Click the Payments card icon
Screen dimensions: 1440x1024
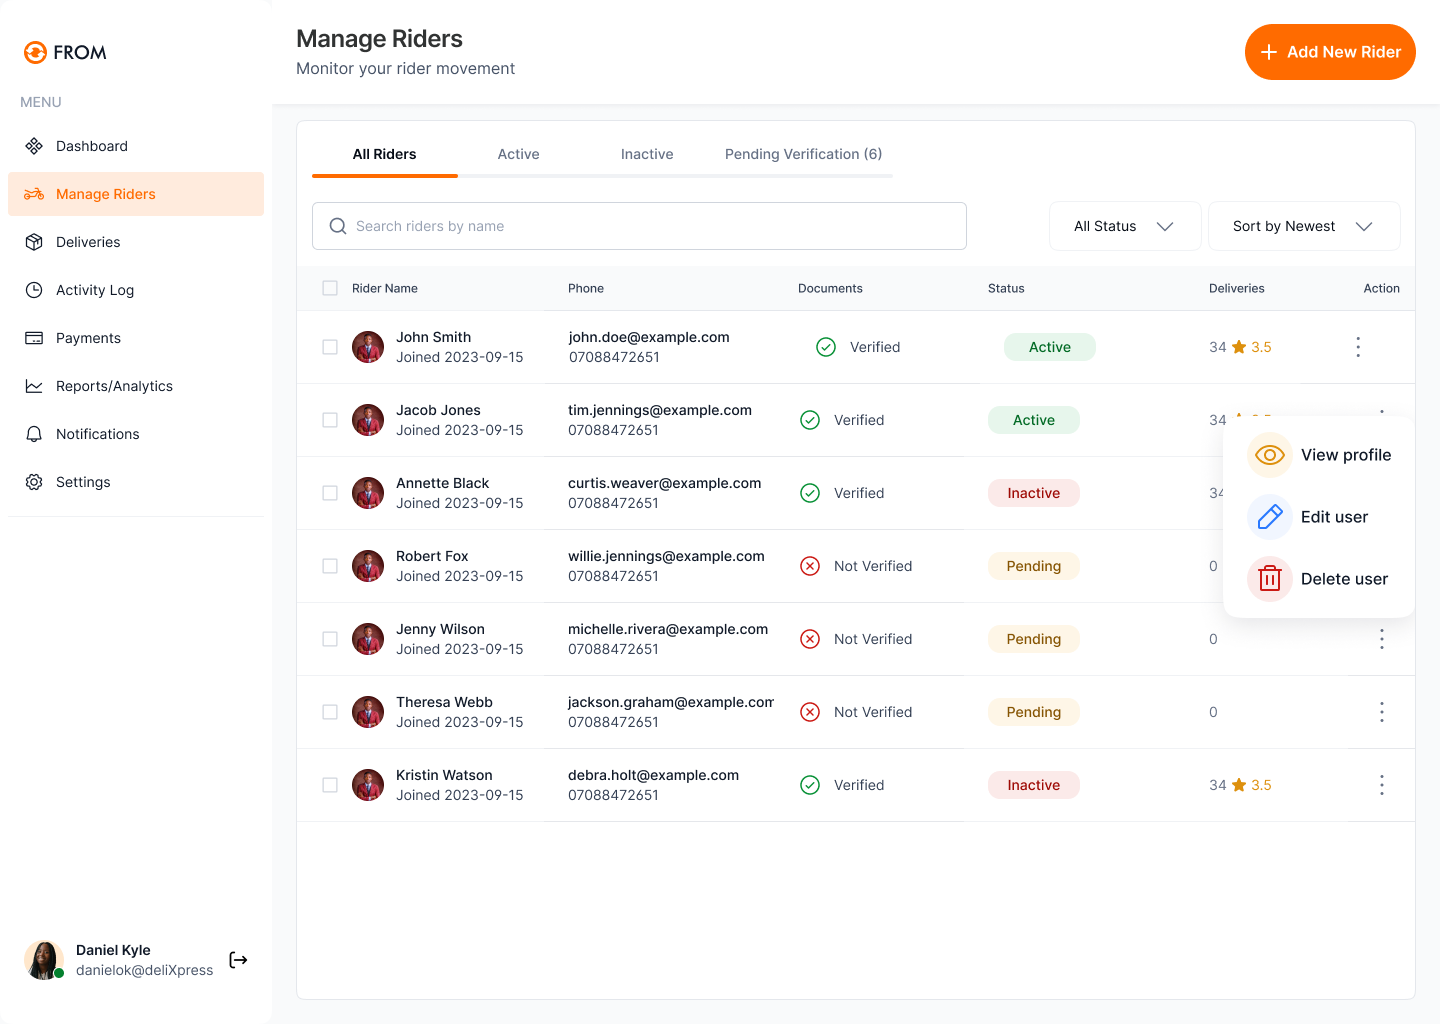[x=34, y=338]
